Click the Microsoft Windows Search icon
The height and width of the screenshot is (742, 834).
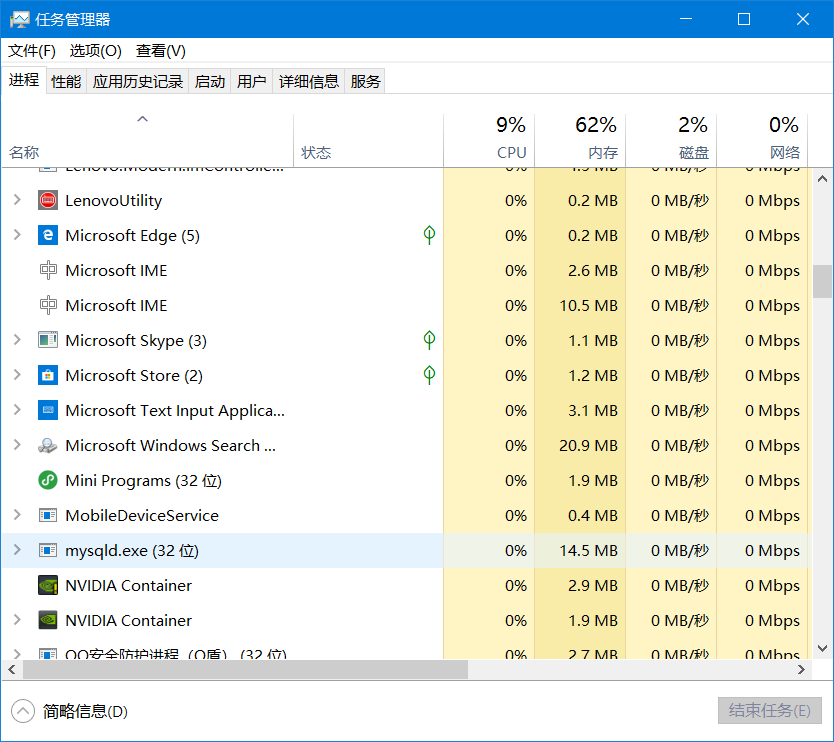click(48, 446)
